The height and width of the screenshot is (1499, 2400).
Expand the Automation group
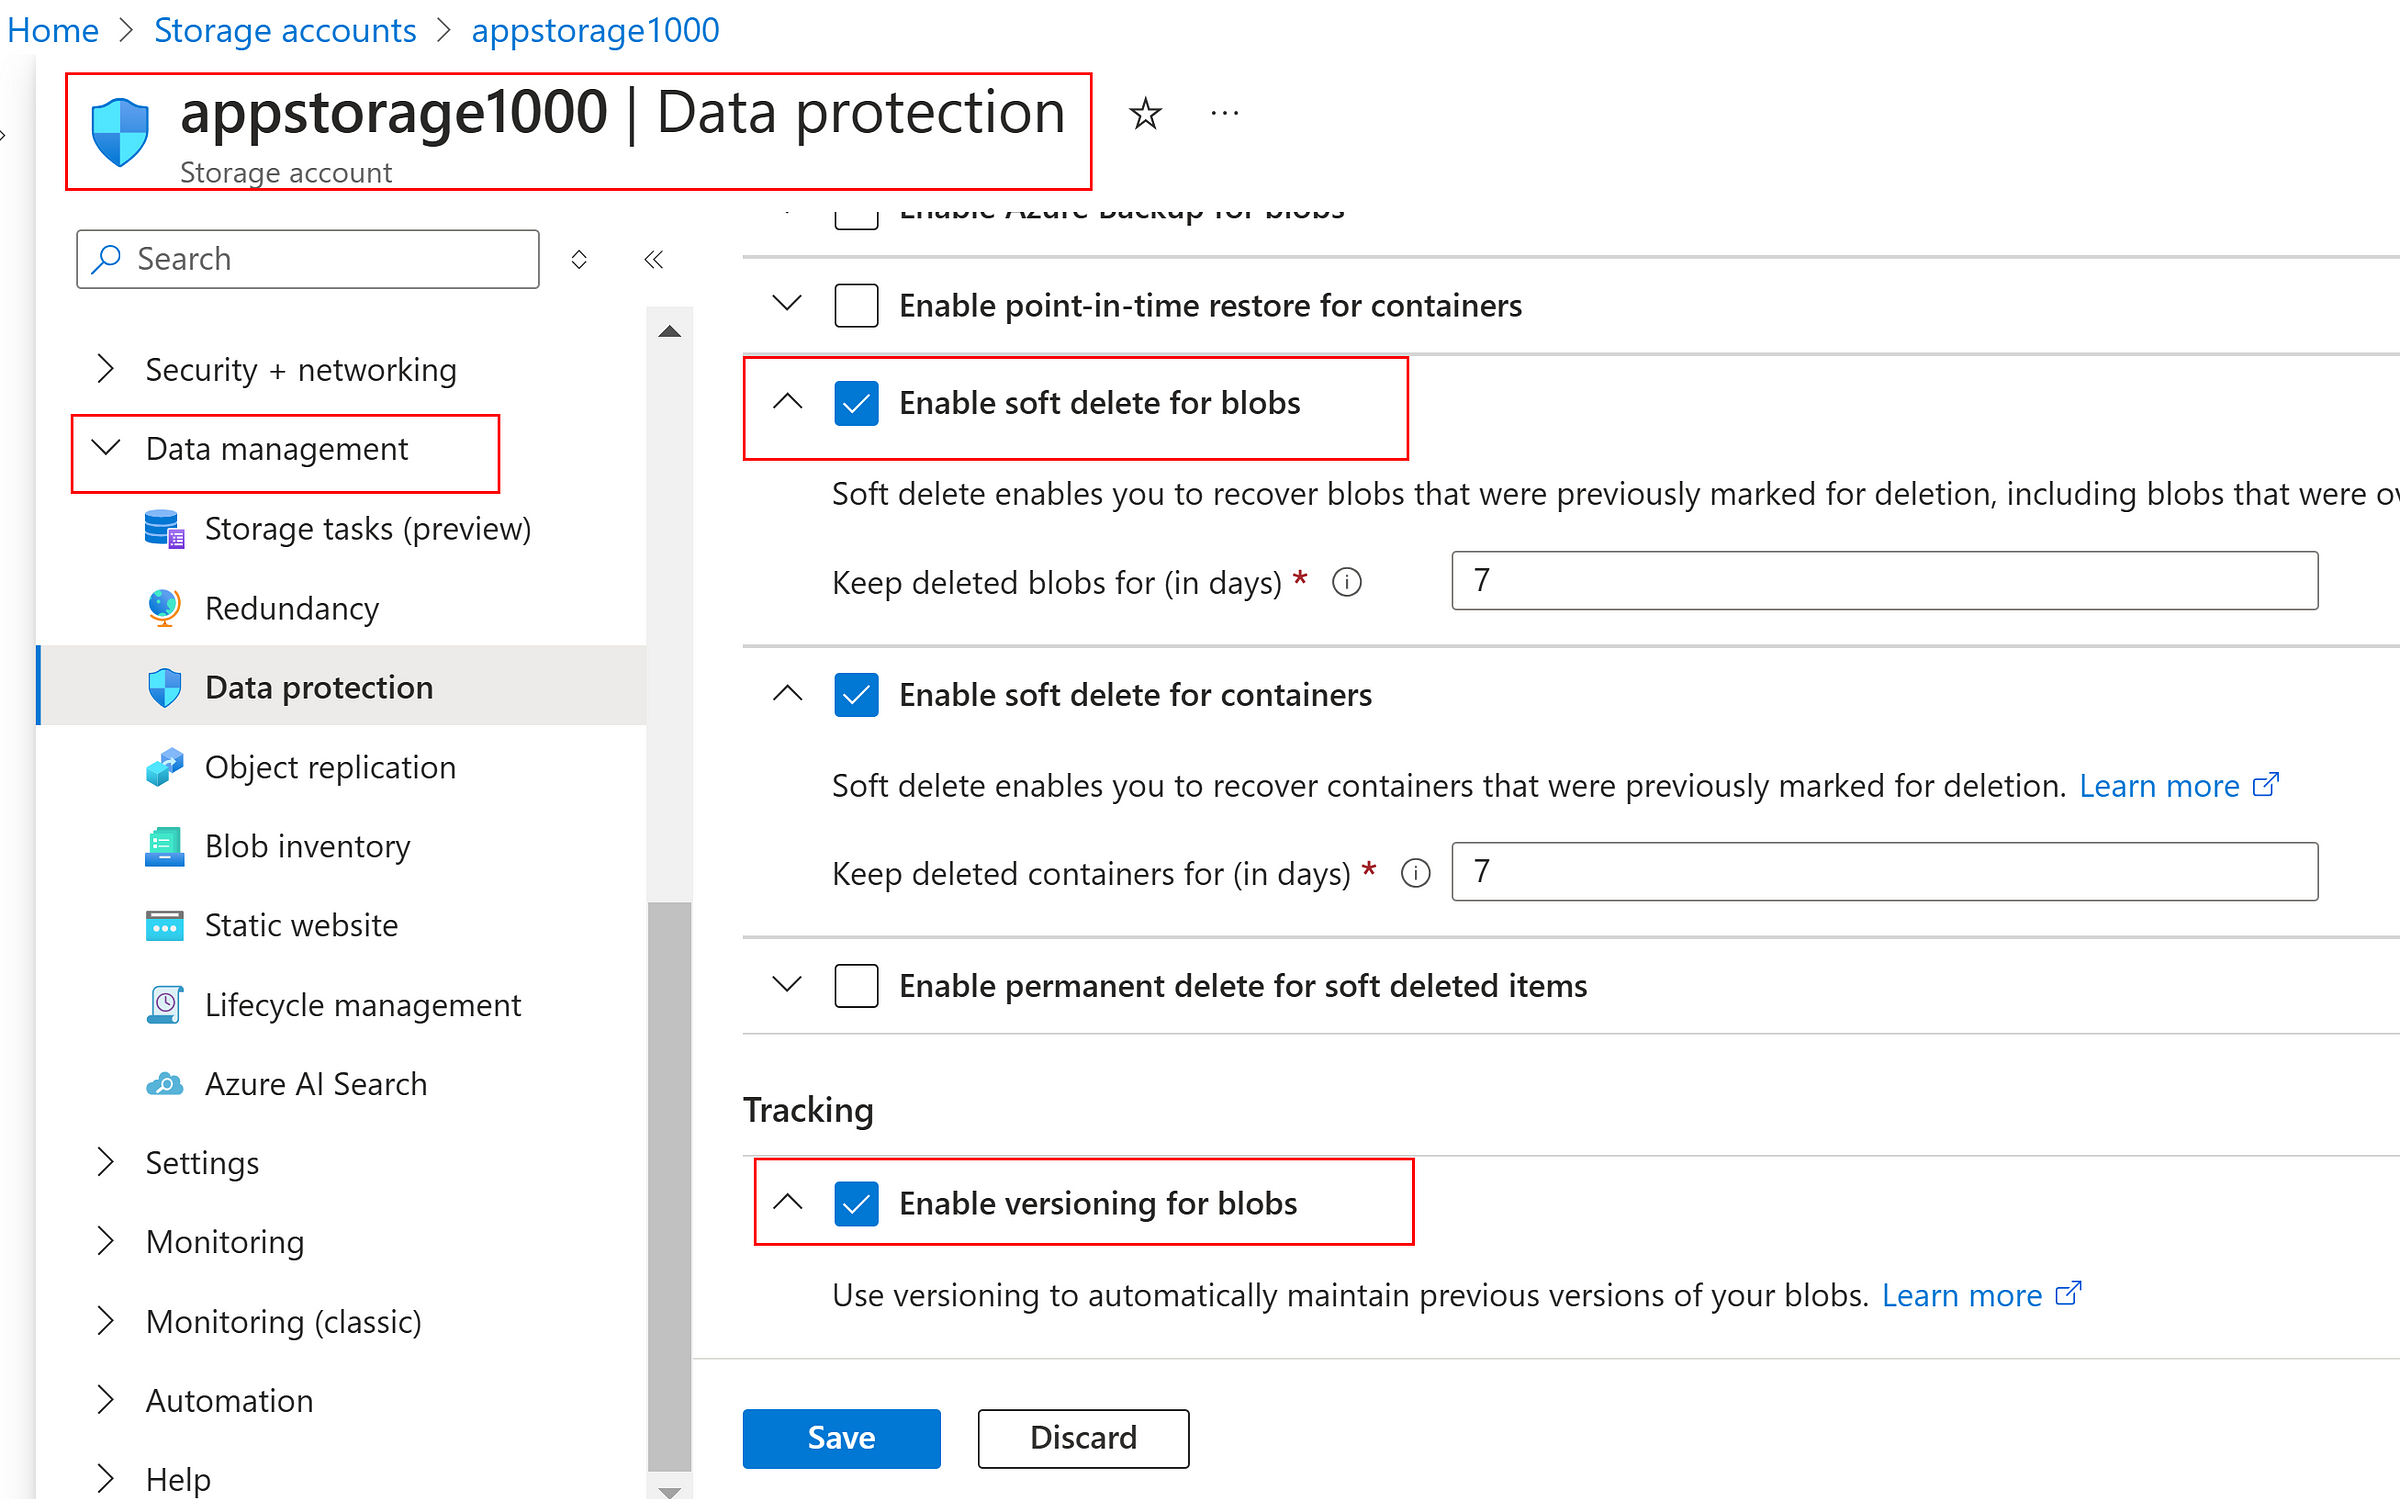[x=106, y=1399]
